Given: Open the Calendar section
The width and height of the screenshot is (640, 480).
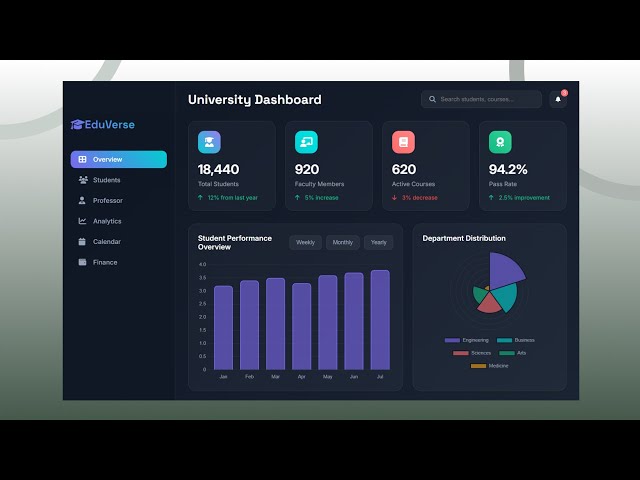Looking at the screenshot, I should 119,242.
